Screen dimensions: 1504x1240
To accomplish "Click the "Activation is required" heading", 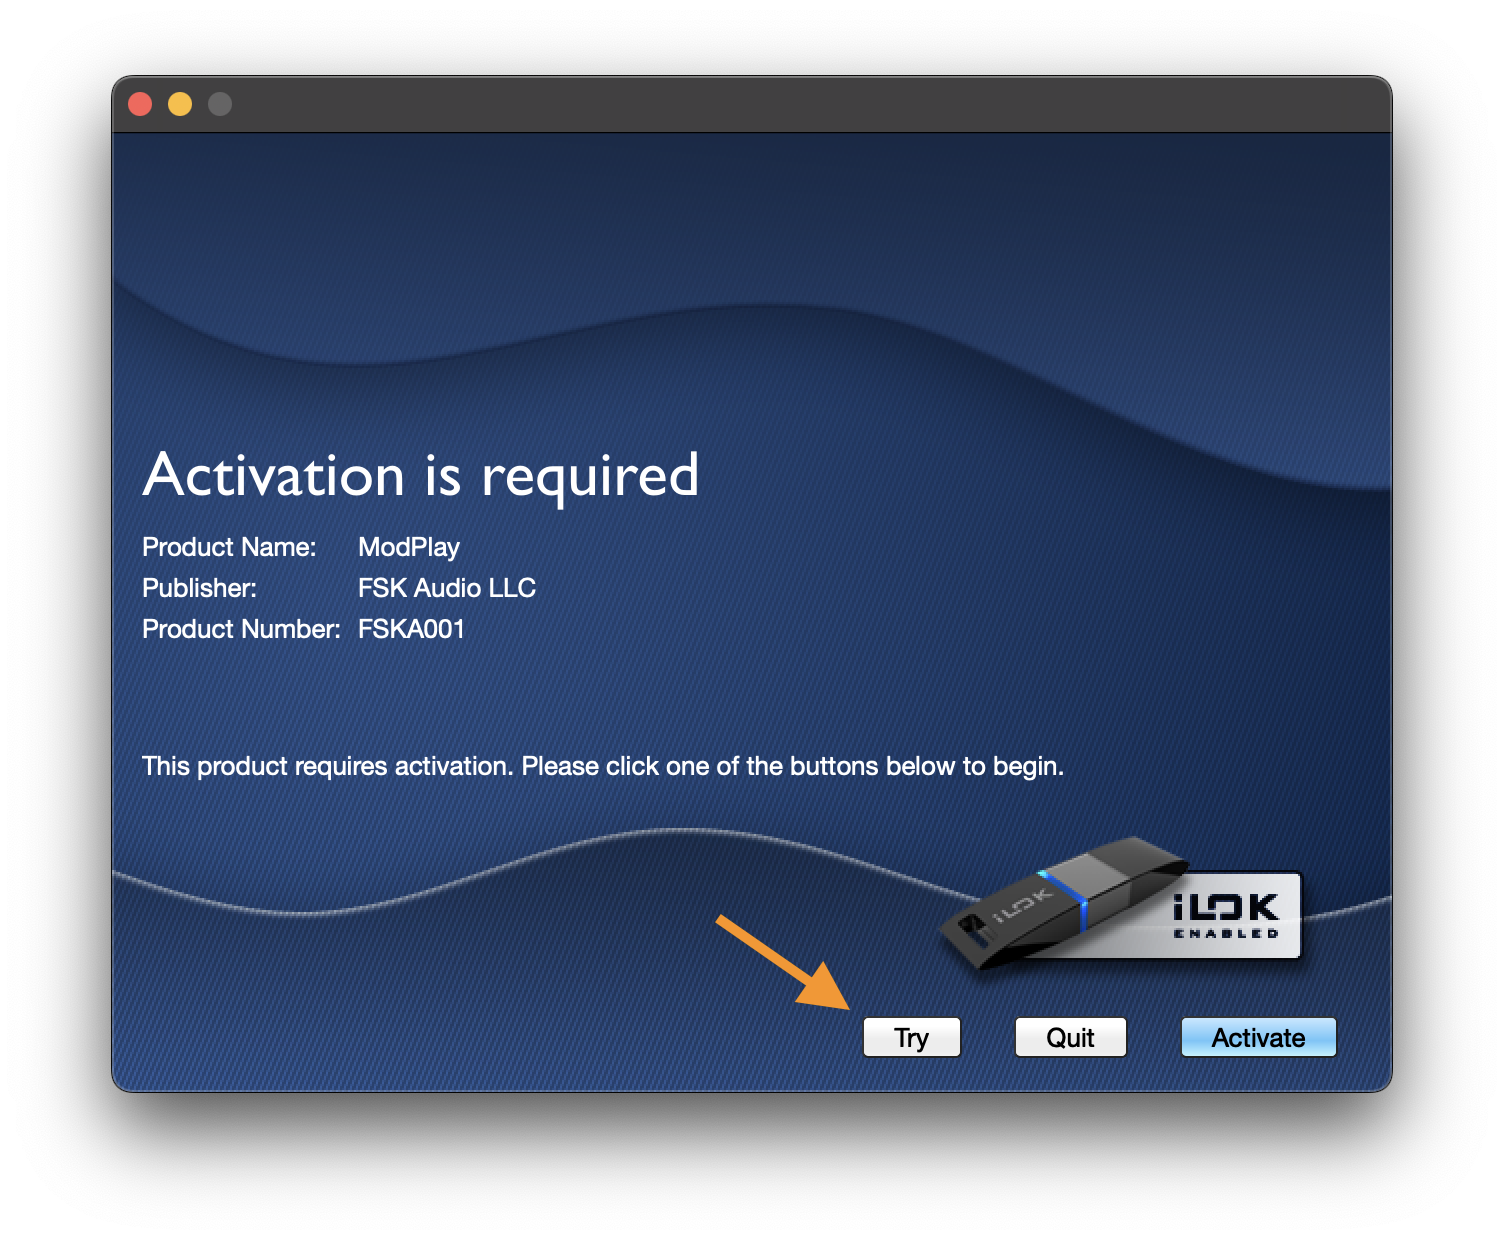I will [x=421, y=475].
